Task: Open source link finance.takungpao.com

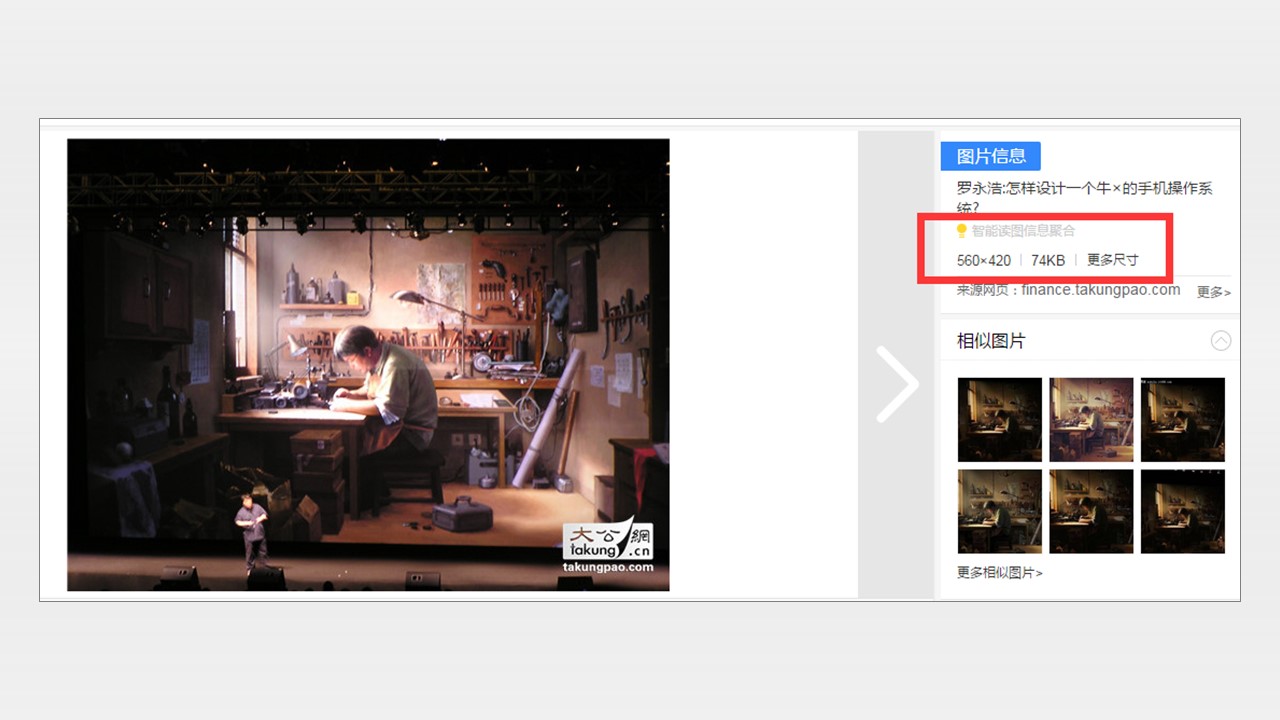Action: 1099,290
